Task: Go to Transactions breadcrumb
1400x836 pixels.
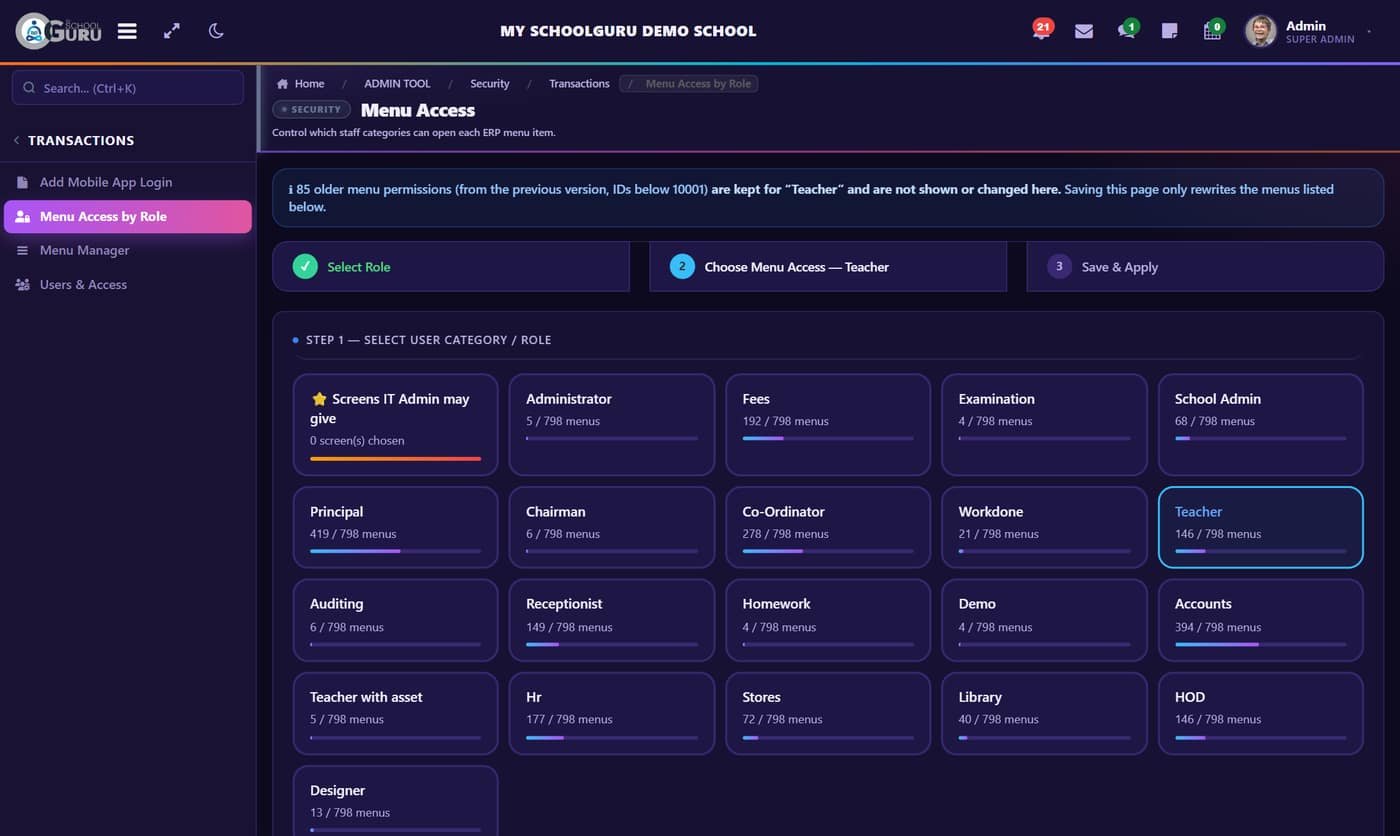Action: pyautogui.click(x=579, y=84)
